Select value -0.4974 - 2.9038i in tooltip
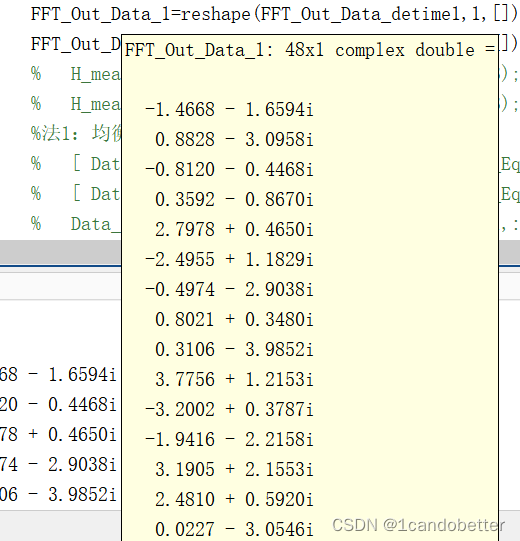The height and width of the screenshot is (541, 520). [x=229, y=289]
